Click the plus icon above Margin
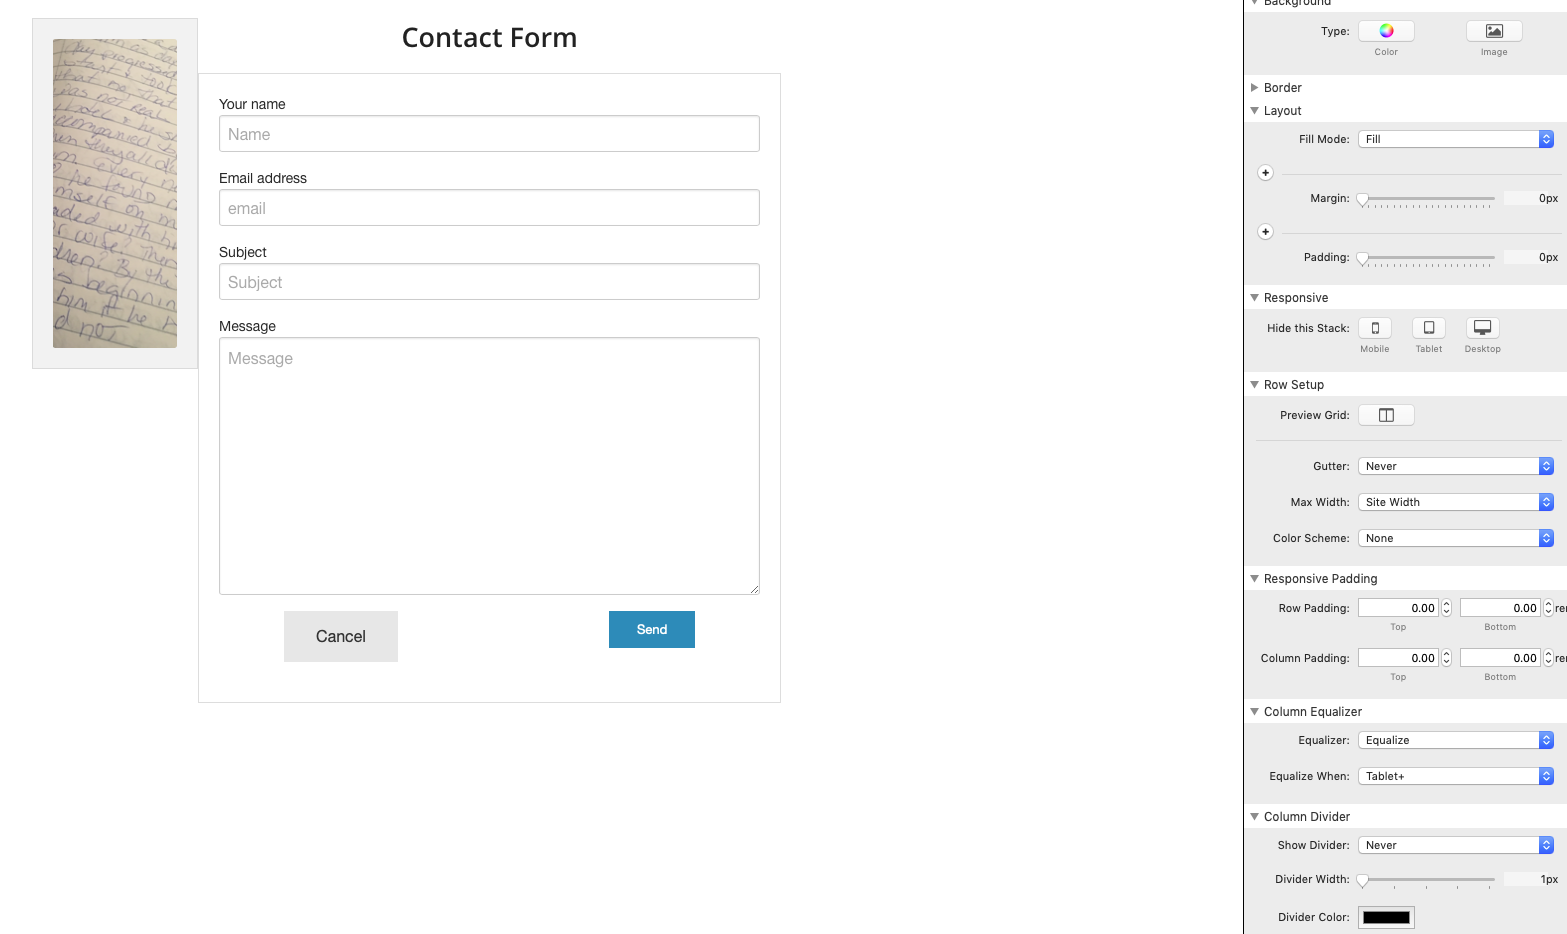Screen dimensions: 1567x934 point(1265,173)
